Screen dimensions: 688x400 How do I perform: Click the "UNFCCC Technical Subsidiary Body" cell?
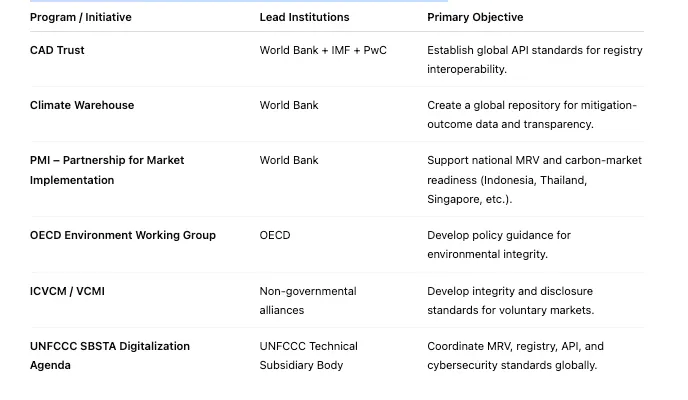point(308,355)
